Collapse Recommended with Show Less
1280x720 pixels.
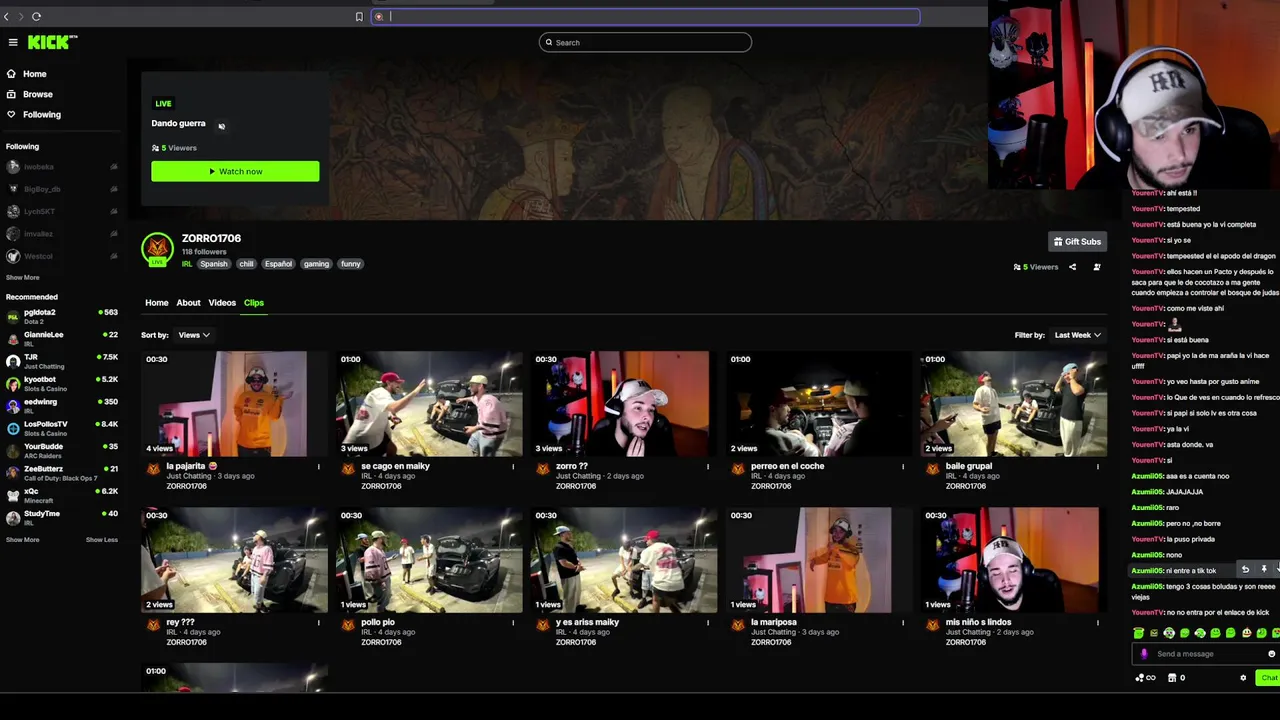[102, 540]
